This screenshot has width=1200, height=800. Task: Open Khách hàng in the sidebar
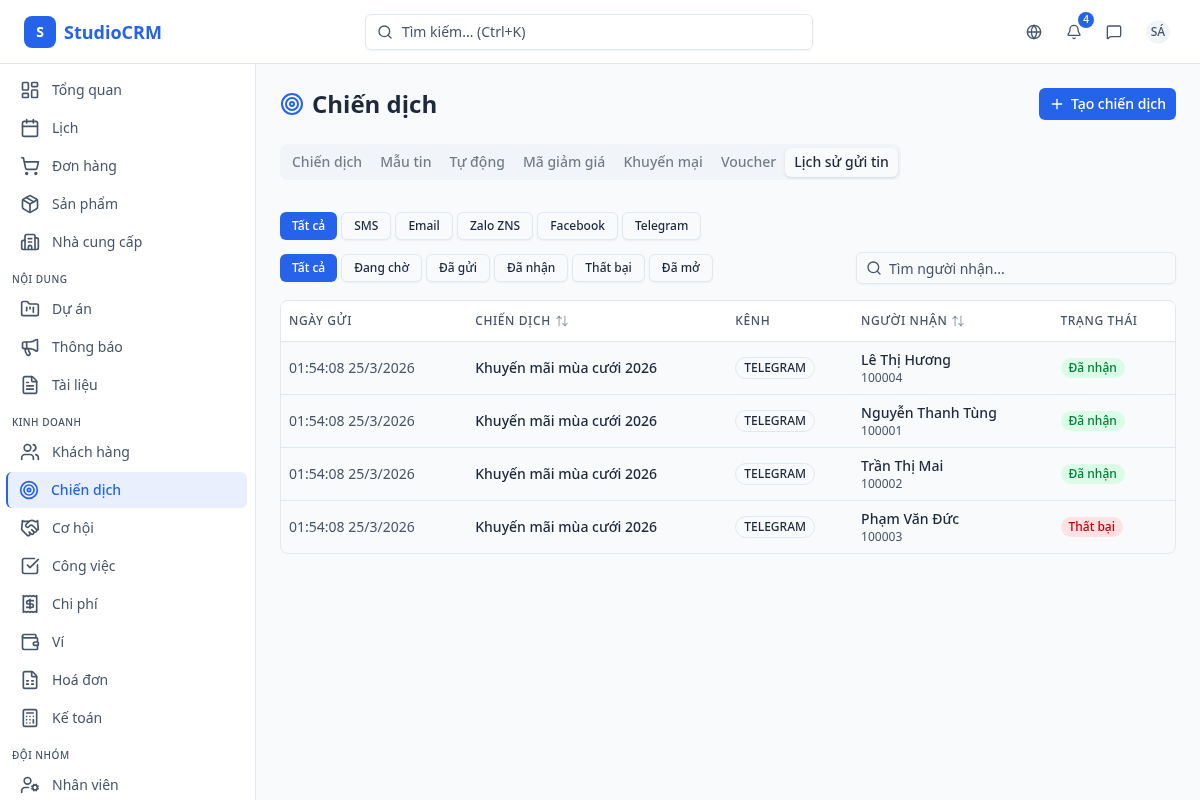point(90,452)
